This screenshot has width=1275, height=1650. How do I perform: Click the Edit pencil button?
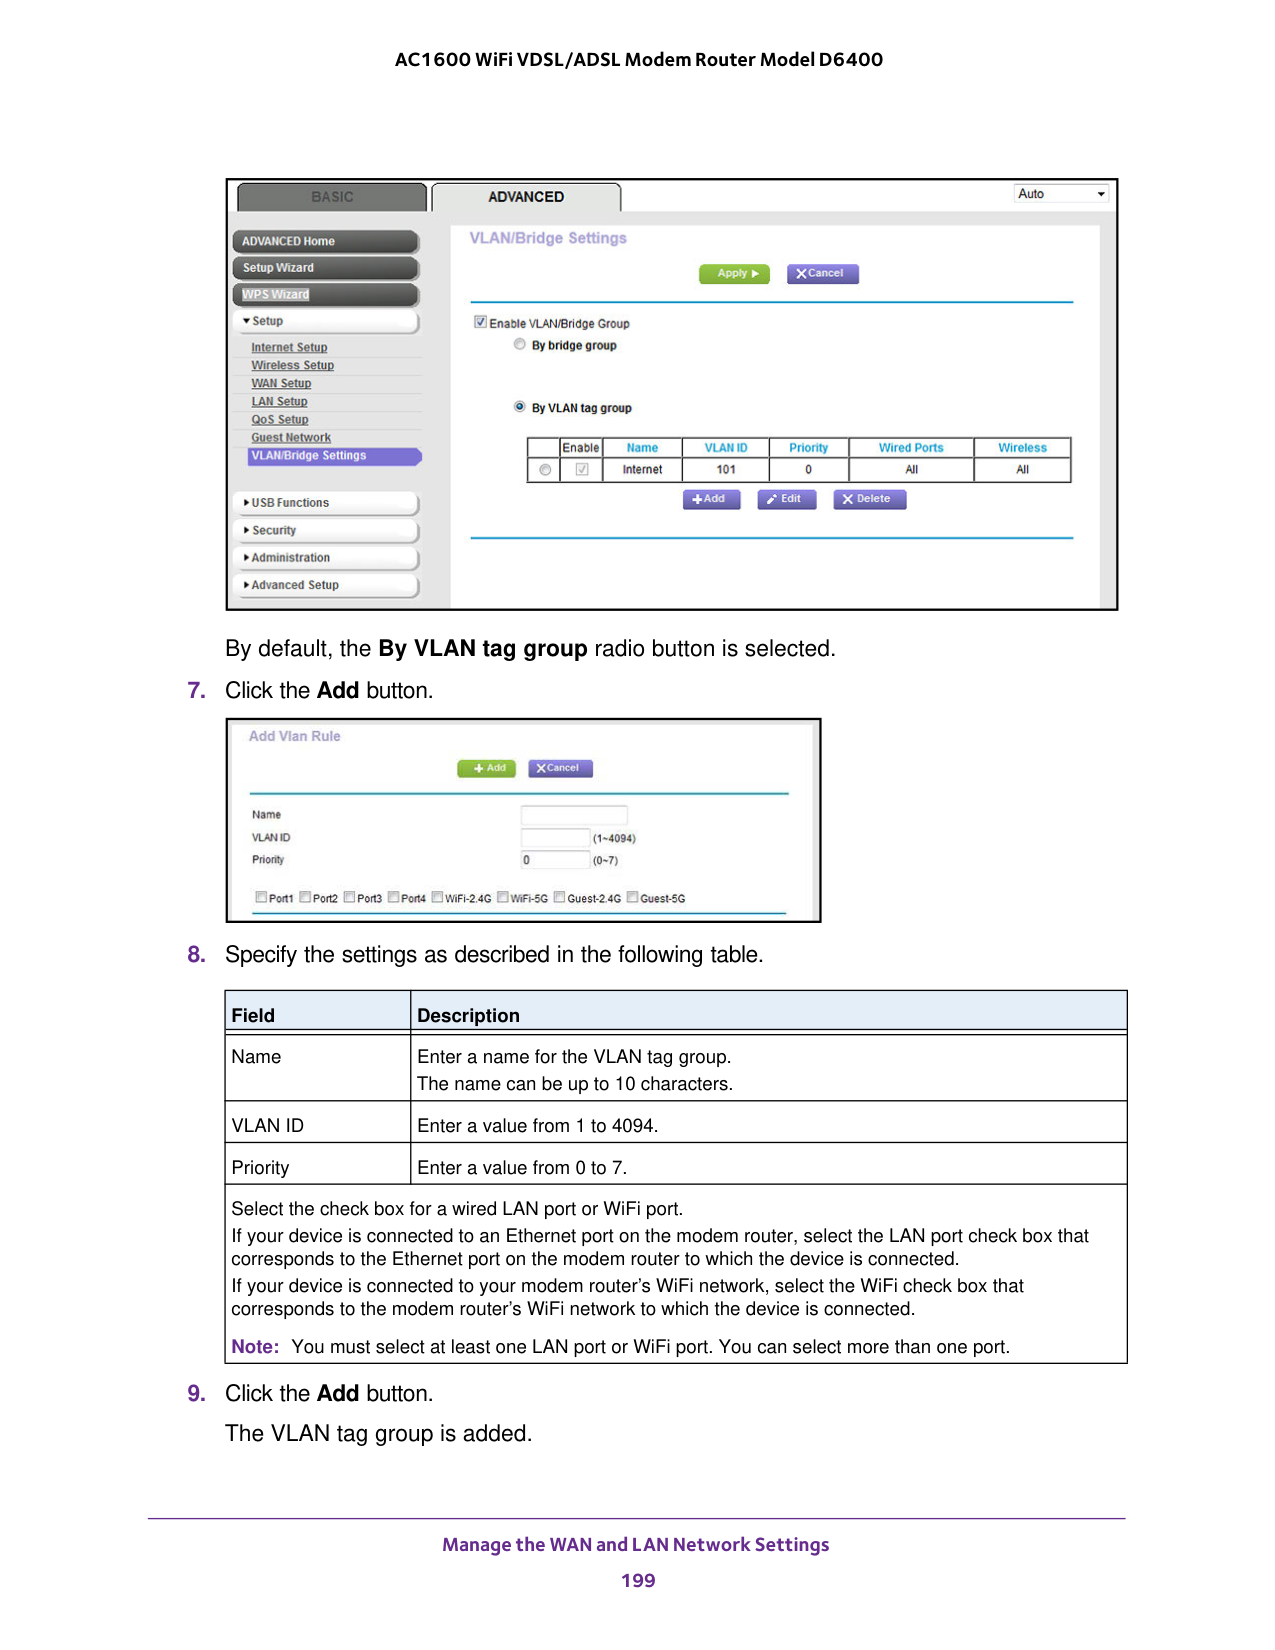pos(786,499)
